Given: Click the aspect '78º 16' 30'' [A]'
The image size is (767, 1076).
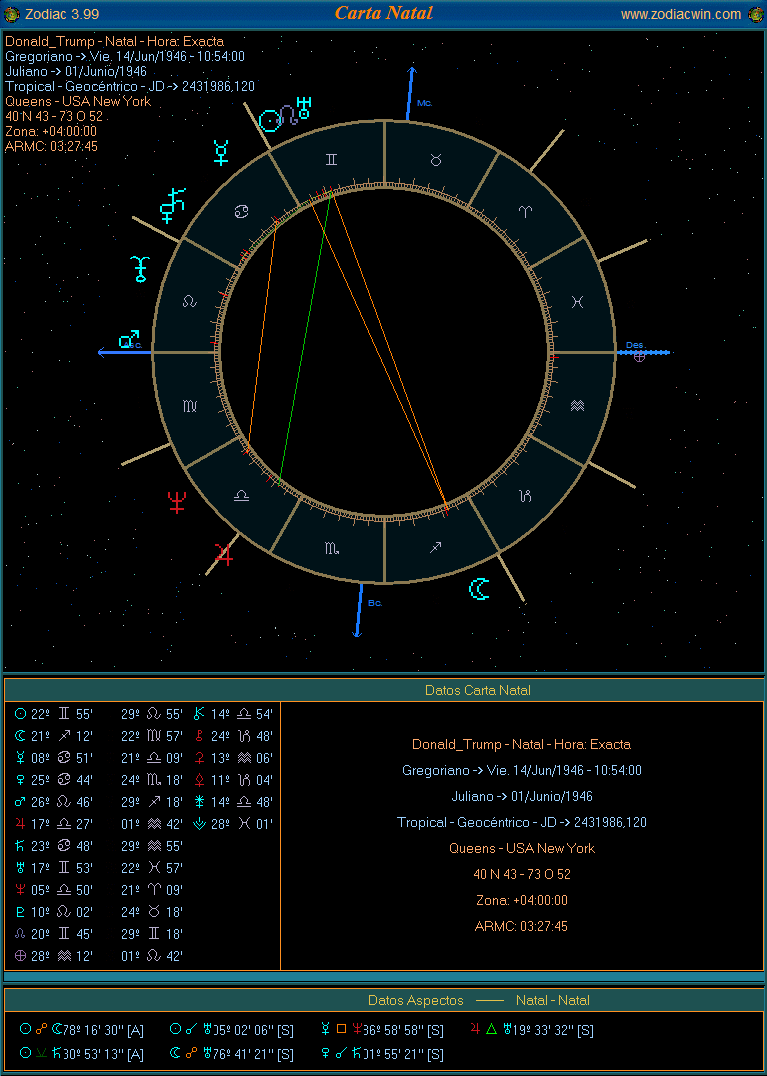Looking at the screenshot, I should (81, 1029).
